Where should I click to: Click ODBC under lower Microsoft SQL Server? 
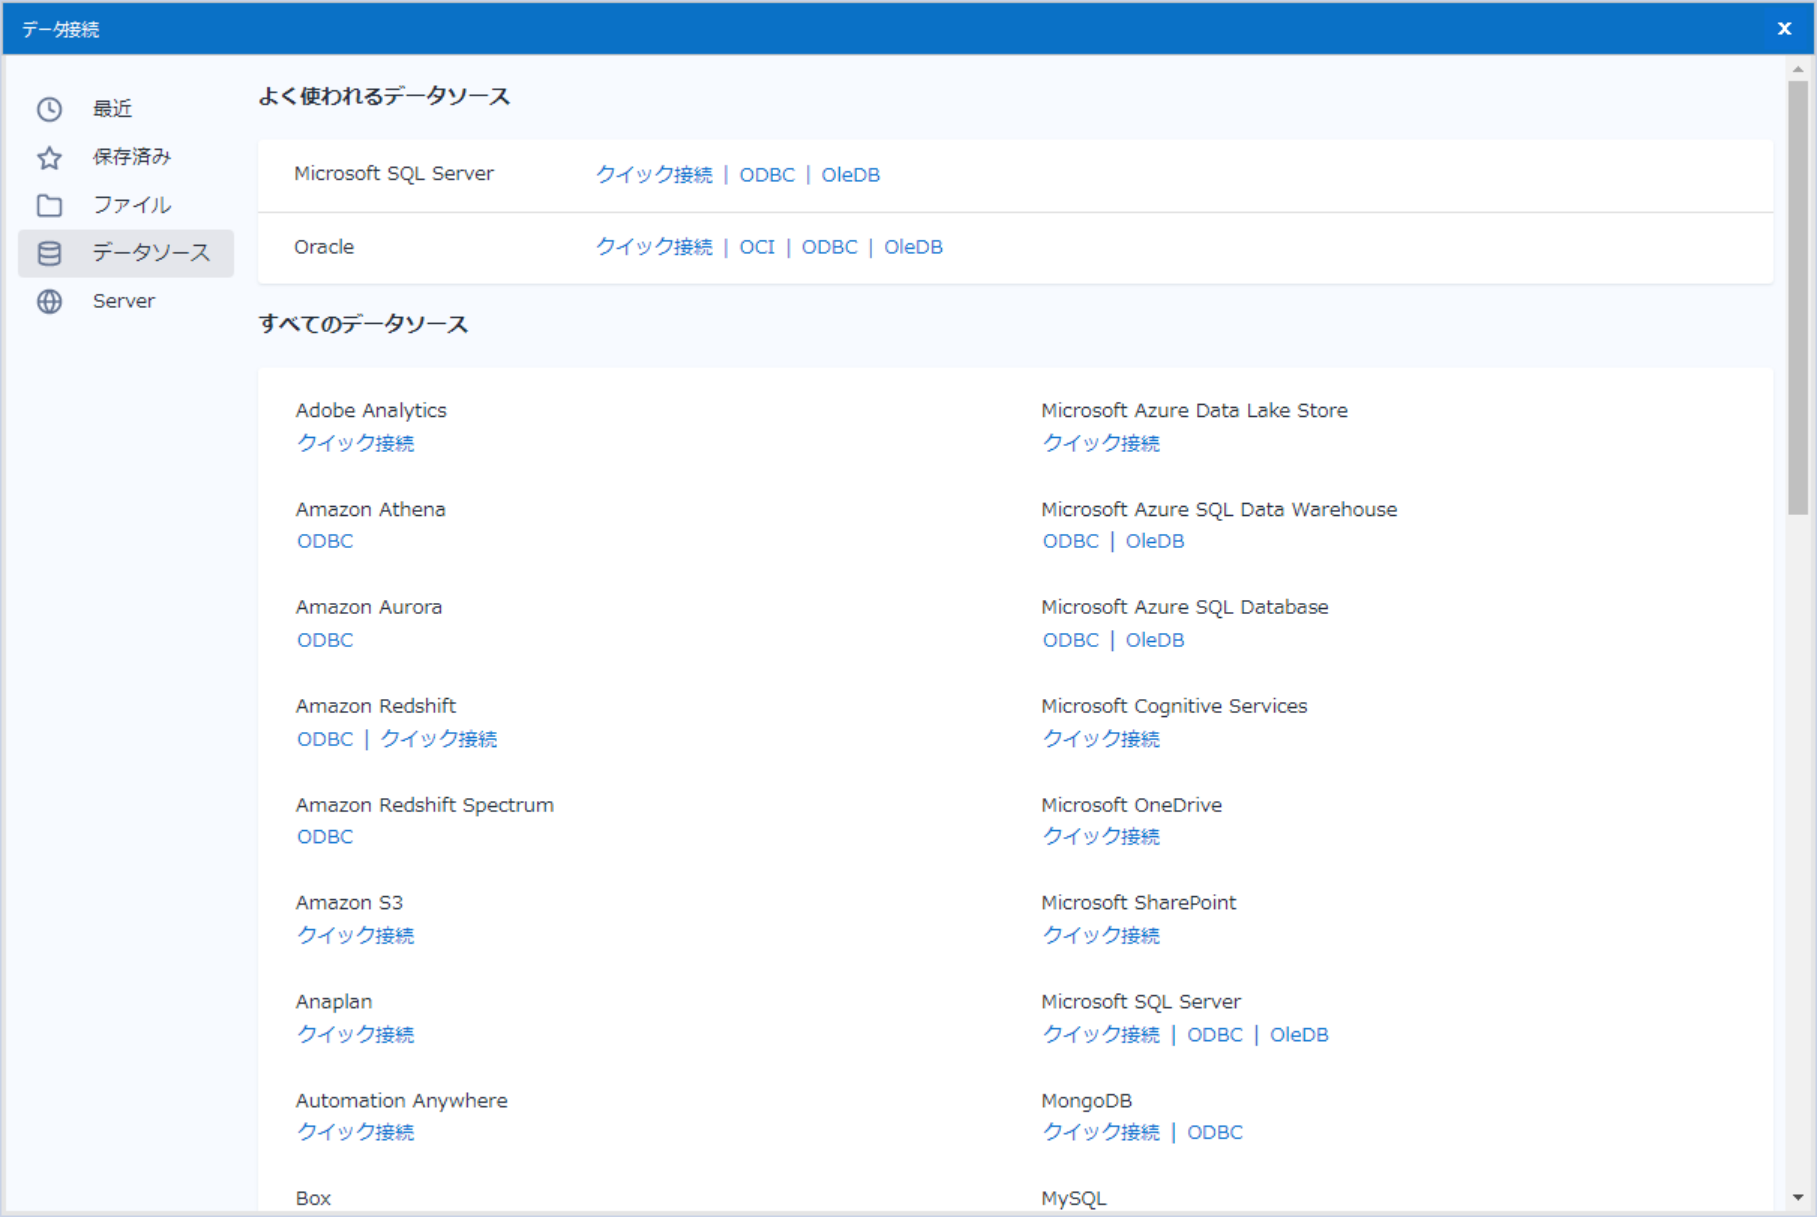pos(1215,1035)
